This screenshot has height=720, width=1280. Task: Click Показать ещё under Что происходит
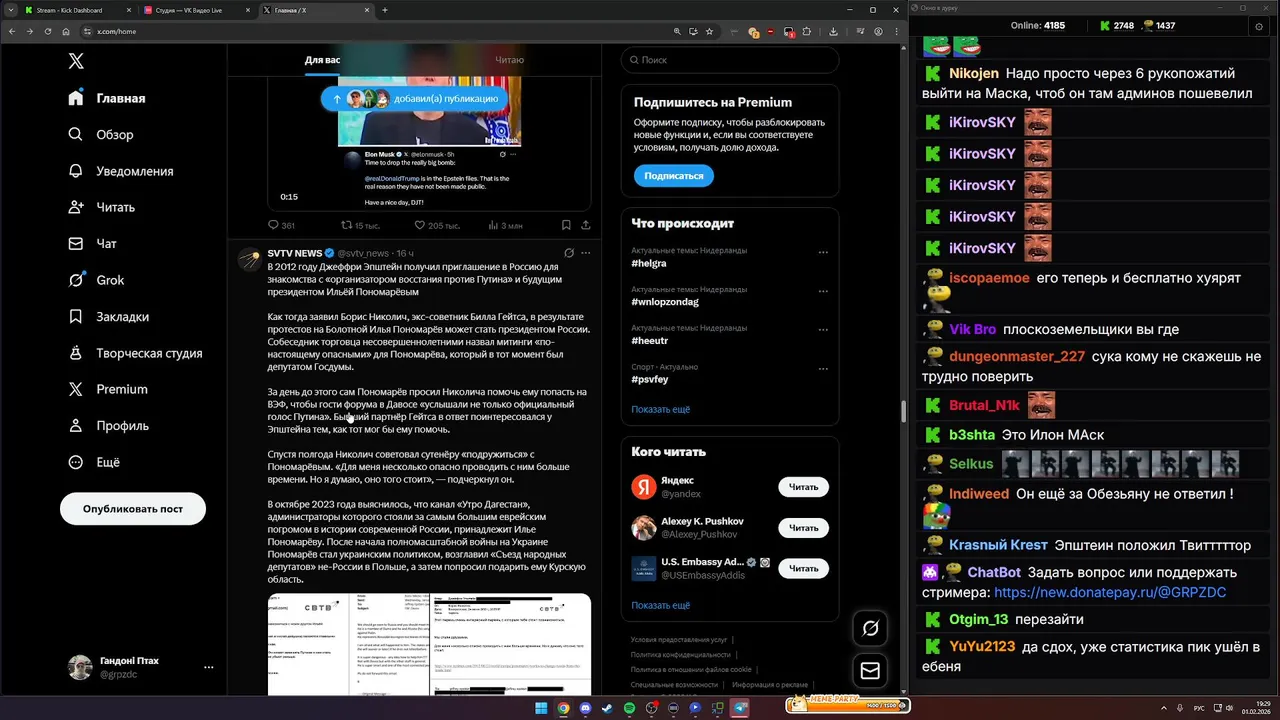[x=660, y=409]
